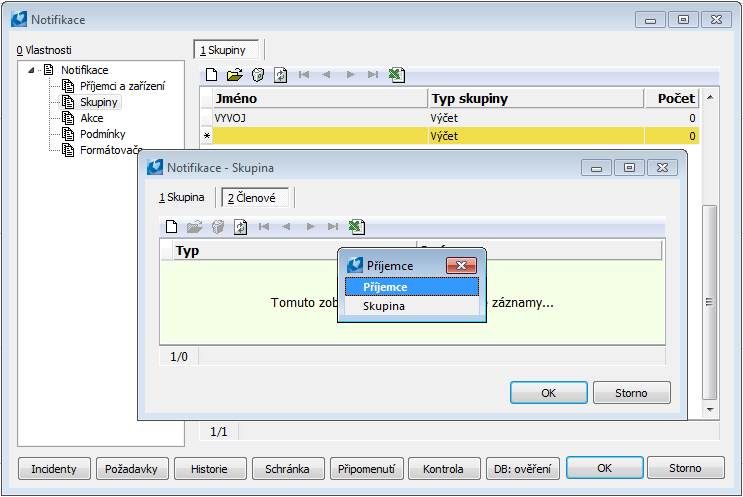This screenshot has width=743, height=497.
Task: Open the 1 Skupiny tab
Action: click(226, 50)
